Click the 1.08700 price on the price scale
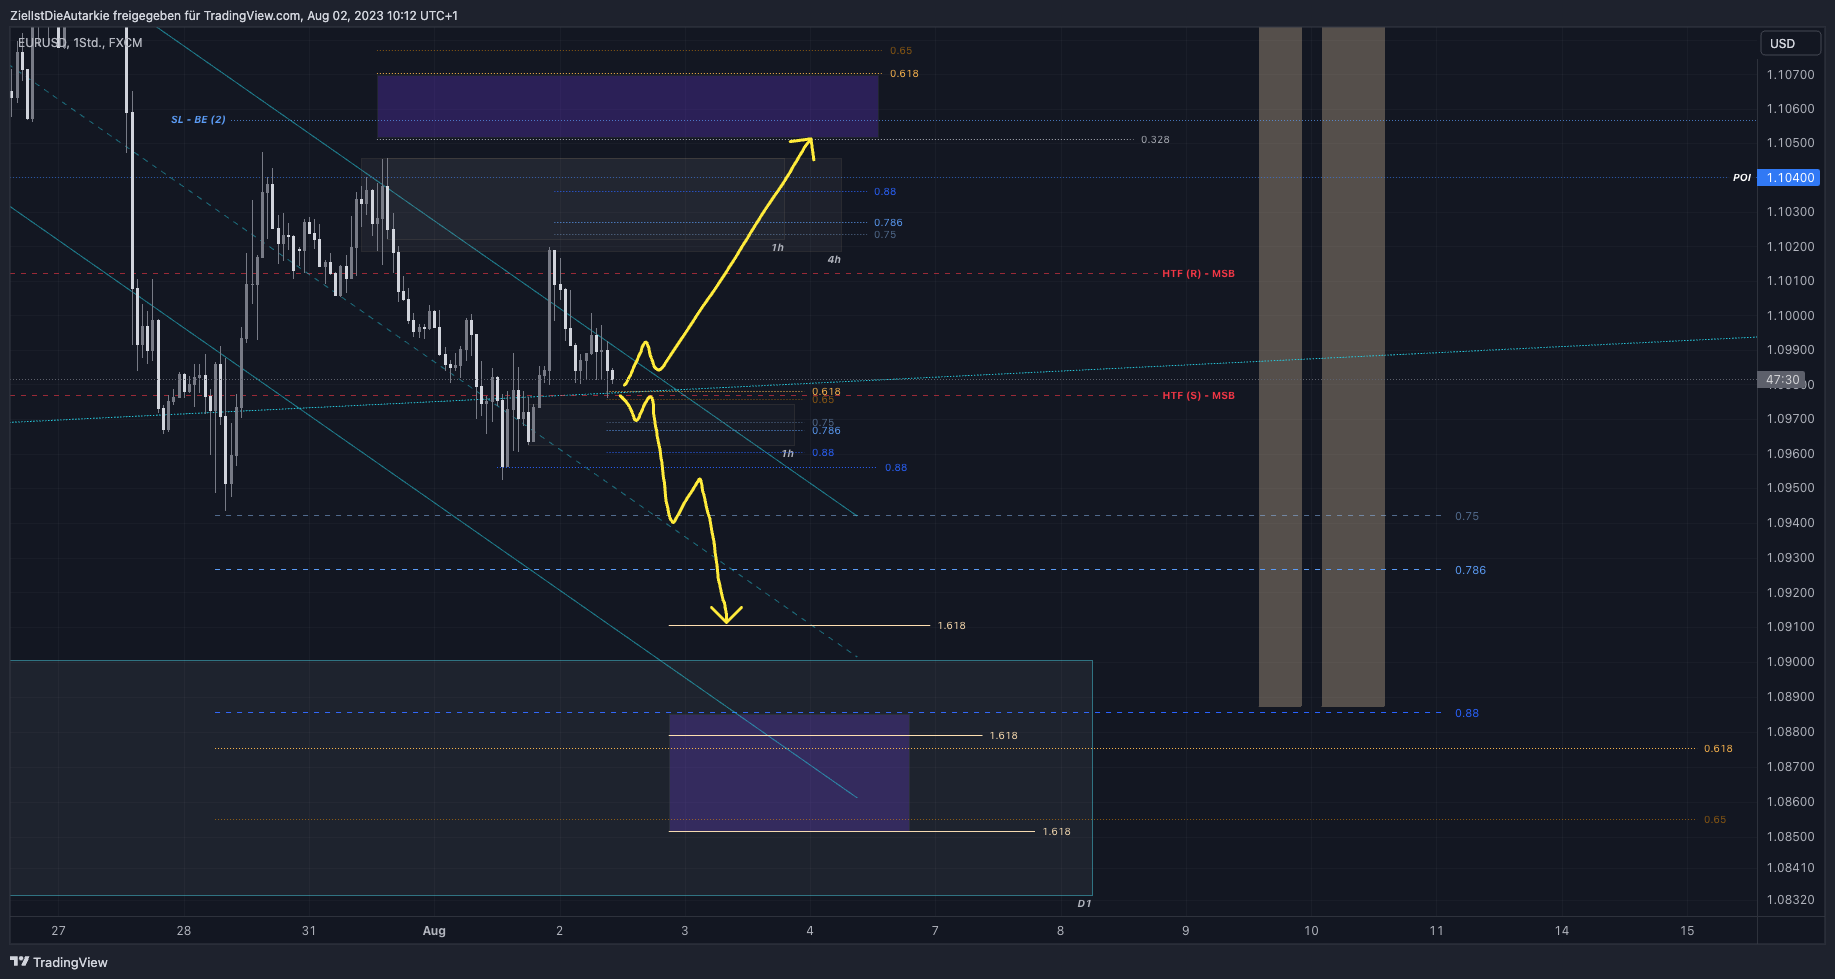Viewport: 1835px width, 979px height. pyautogui.click(x=1790, y=767)
